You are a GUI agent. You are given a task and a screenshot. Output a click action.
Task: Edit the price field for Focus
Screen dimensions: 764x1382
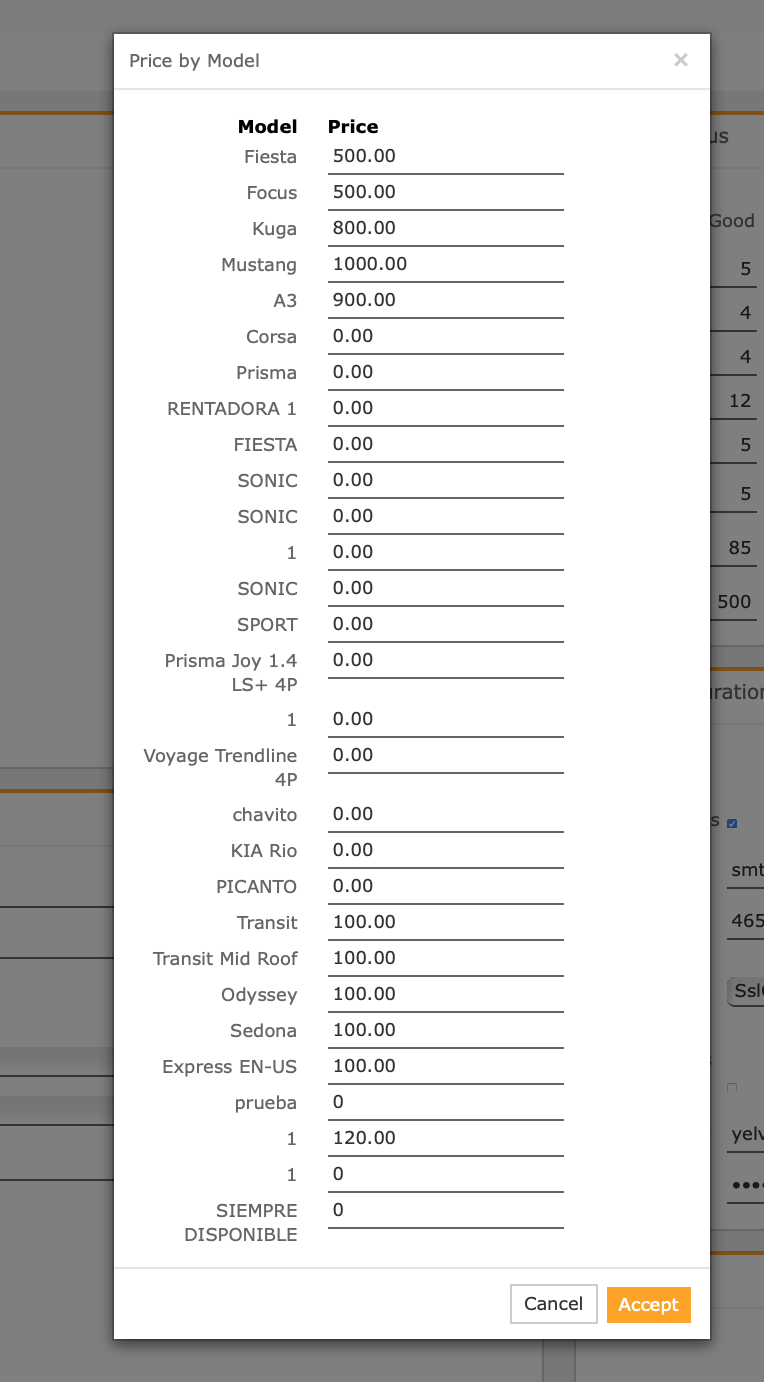click(446, 192)
